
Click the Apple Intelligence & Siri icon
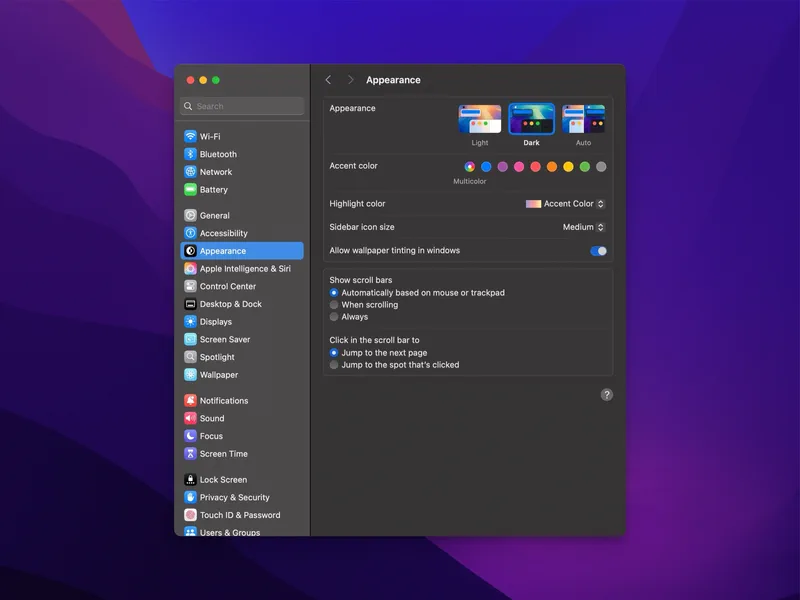190,268
